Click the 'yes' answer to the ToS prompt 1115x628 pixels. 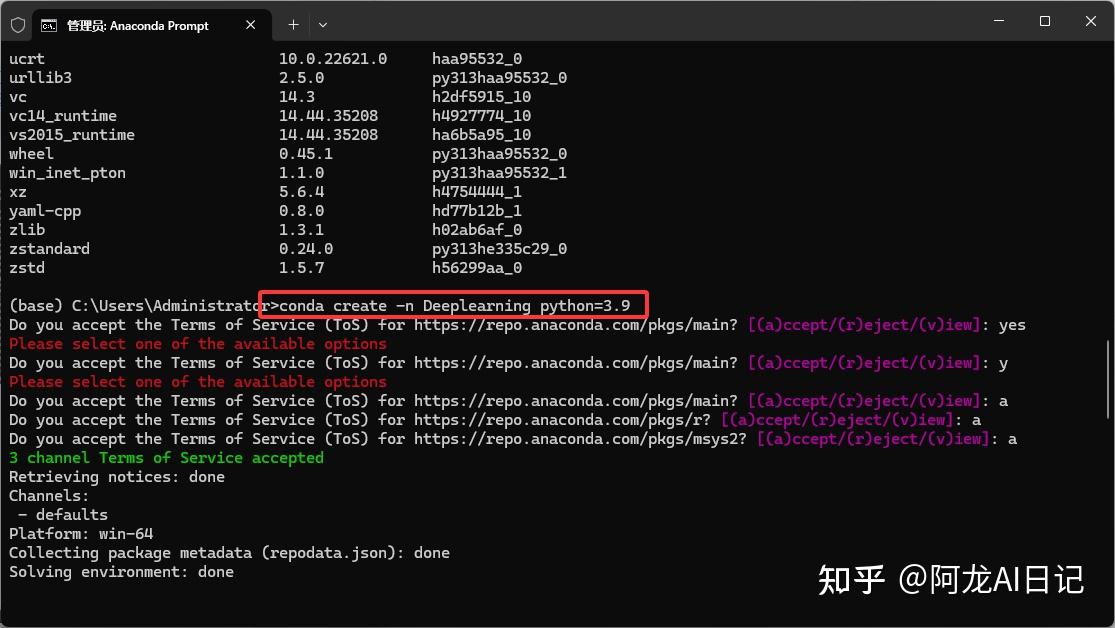click(x=1012, y=325)
